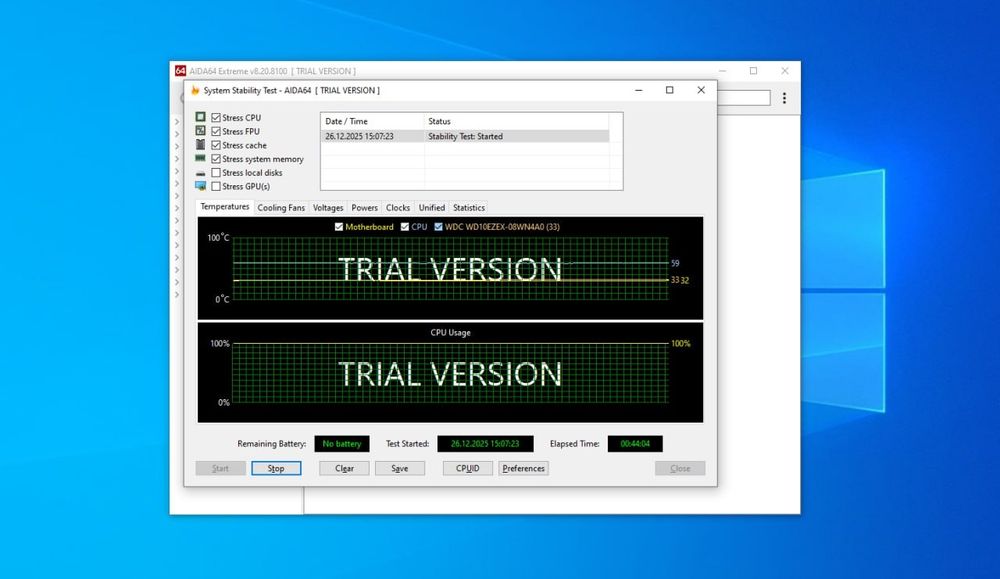Open the Statistics tab
Viewport: 1000px width, 579px height.
tap(469, 208)
